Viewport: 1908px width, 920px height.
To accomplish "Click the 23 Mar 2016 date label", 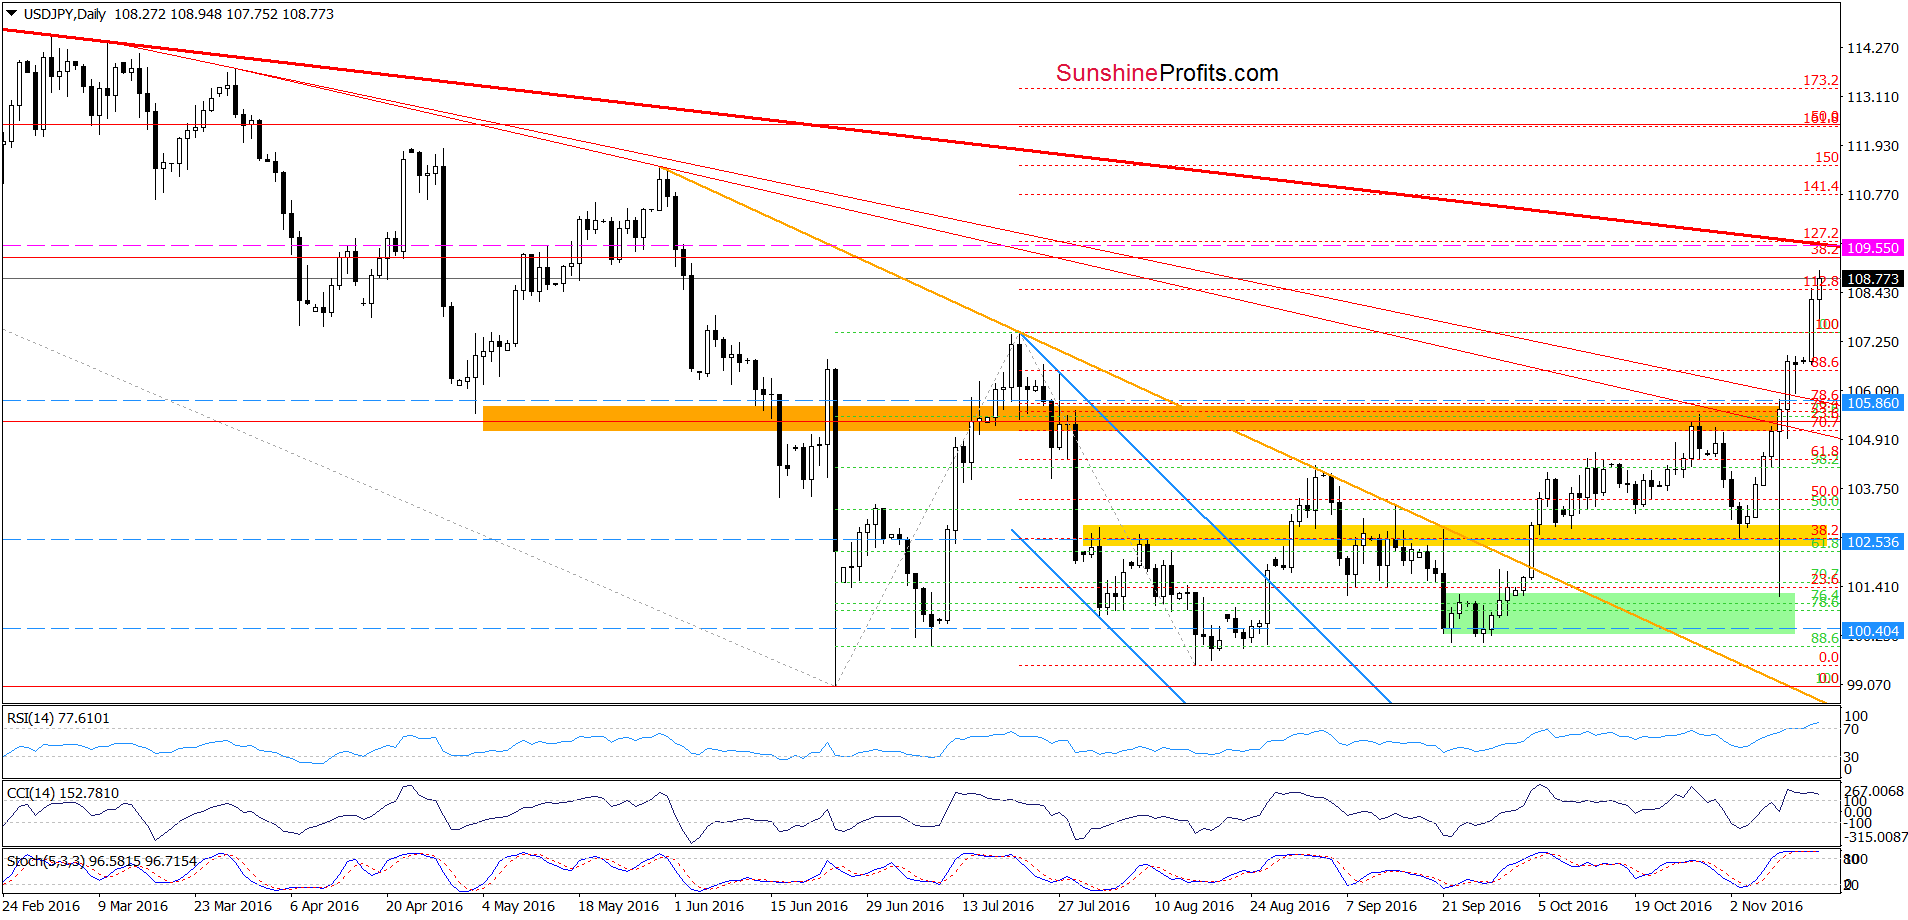I will (x=233, y=906).
